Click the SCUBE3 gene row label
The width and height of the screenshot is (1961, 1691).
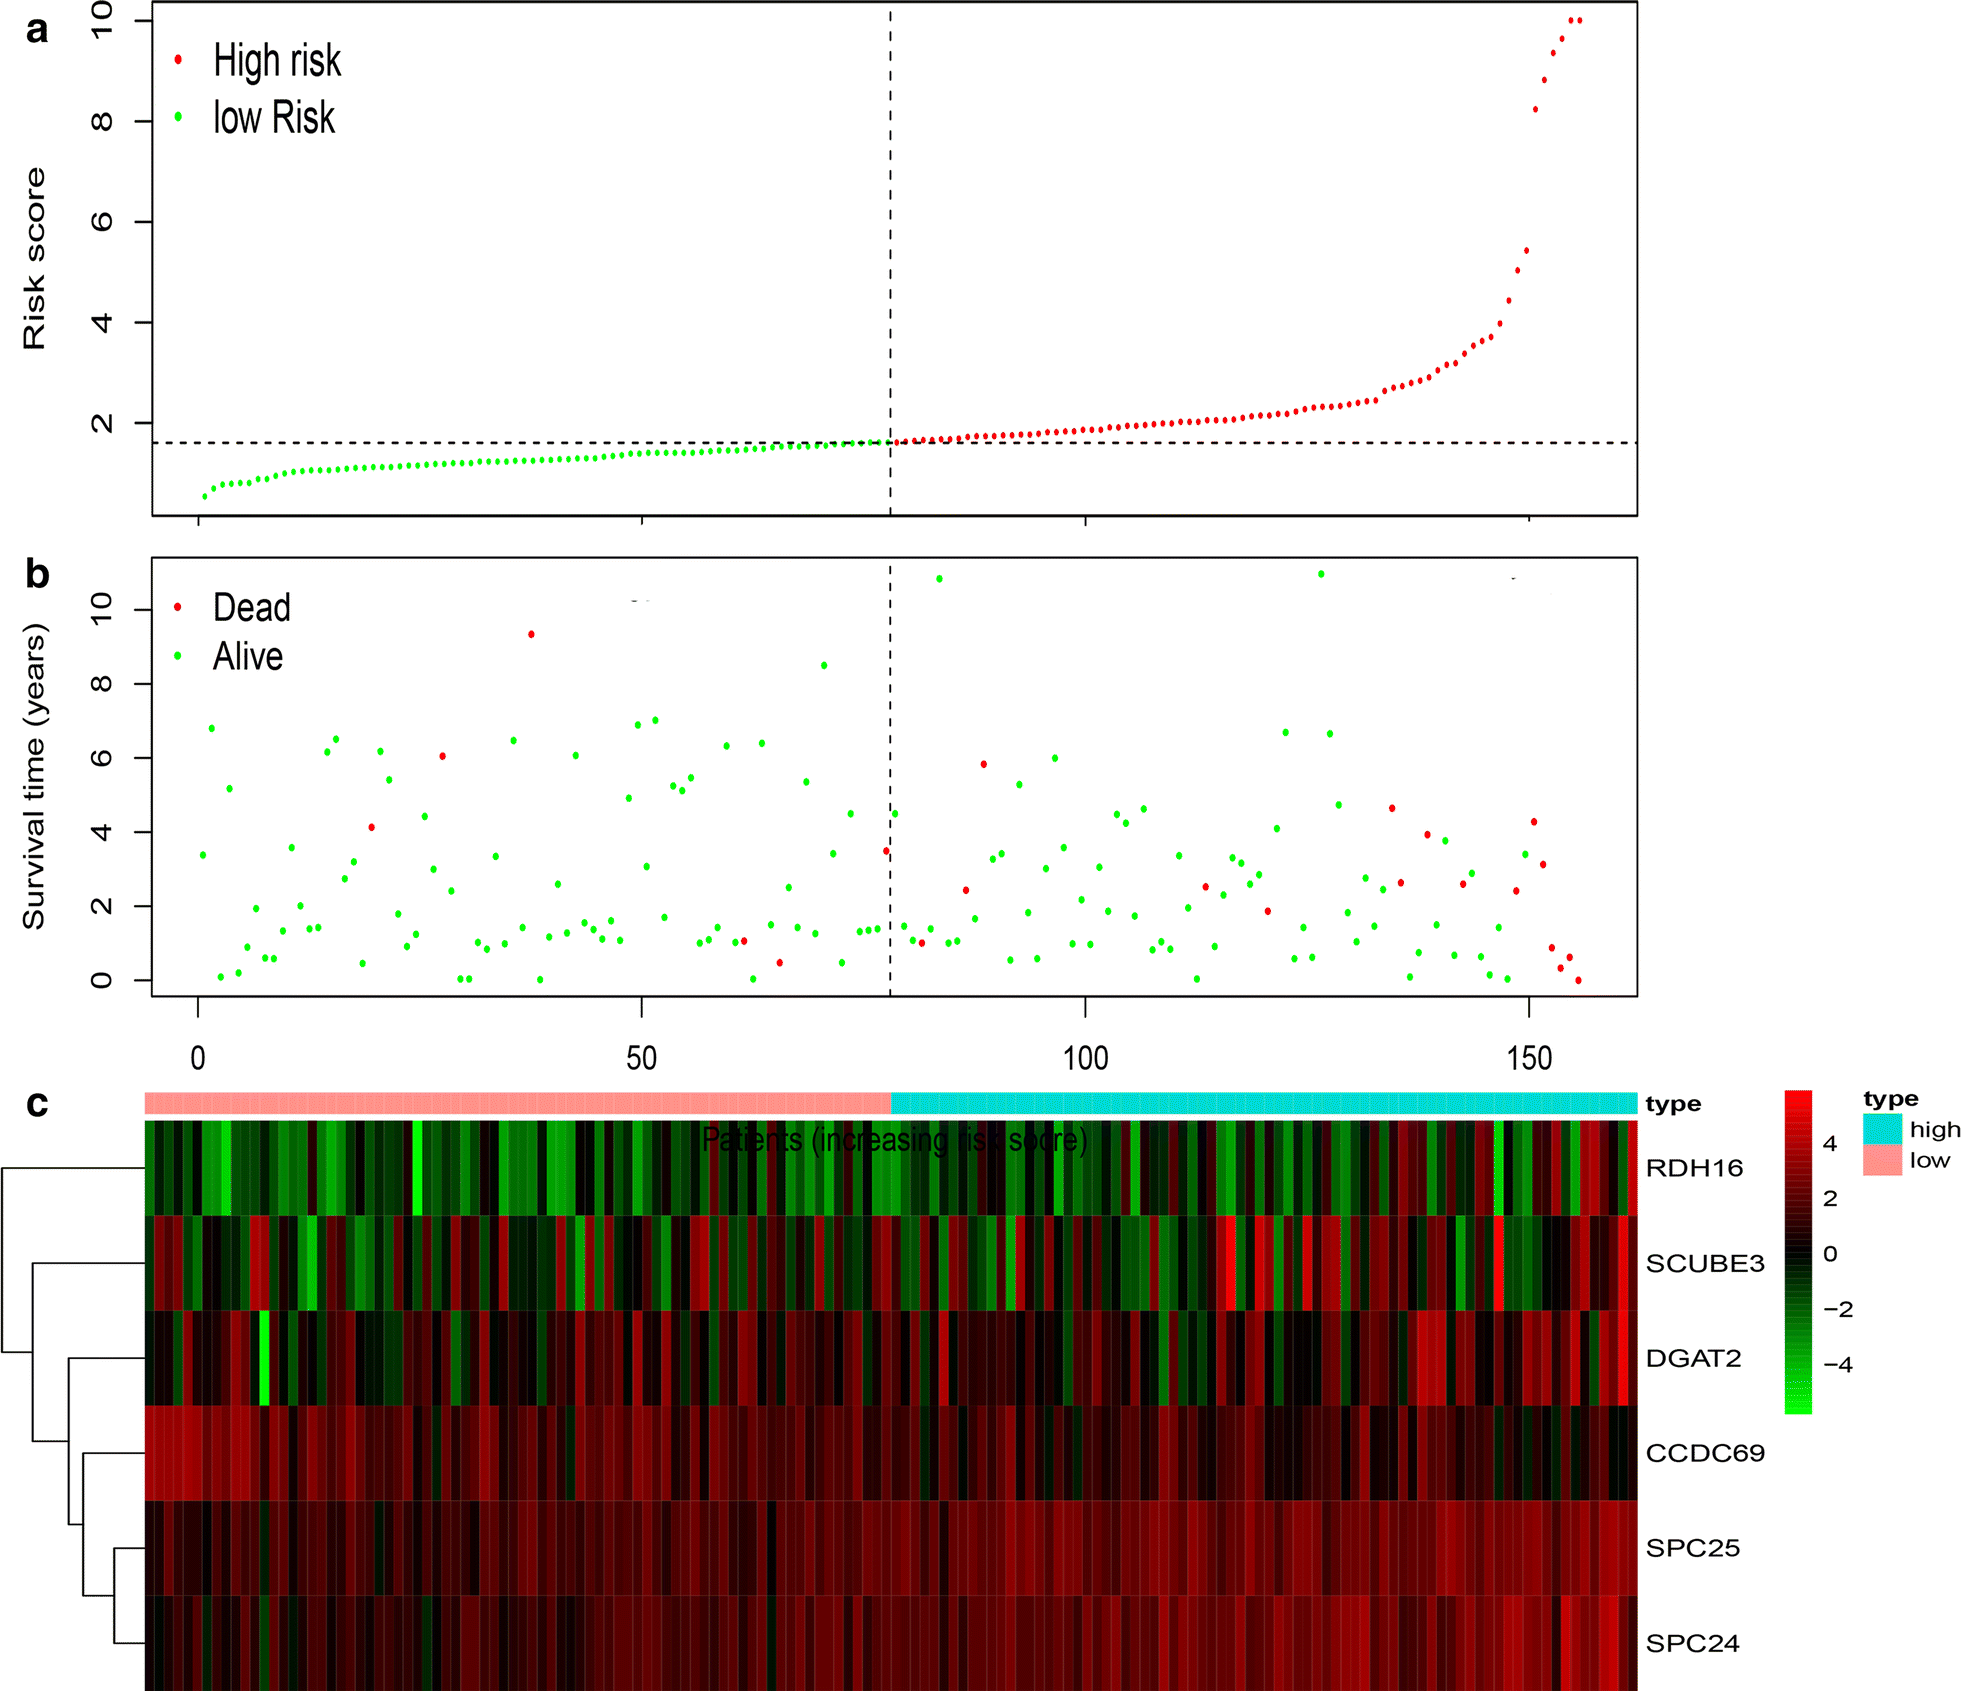pyautogui.click(x=1705, y=1263)
